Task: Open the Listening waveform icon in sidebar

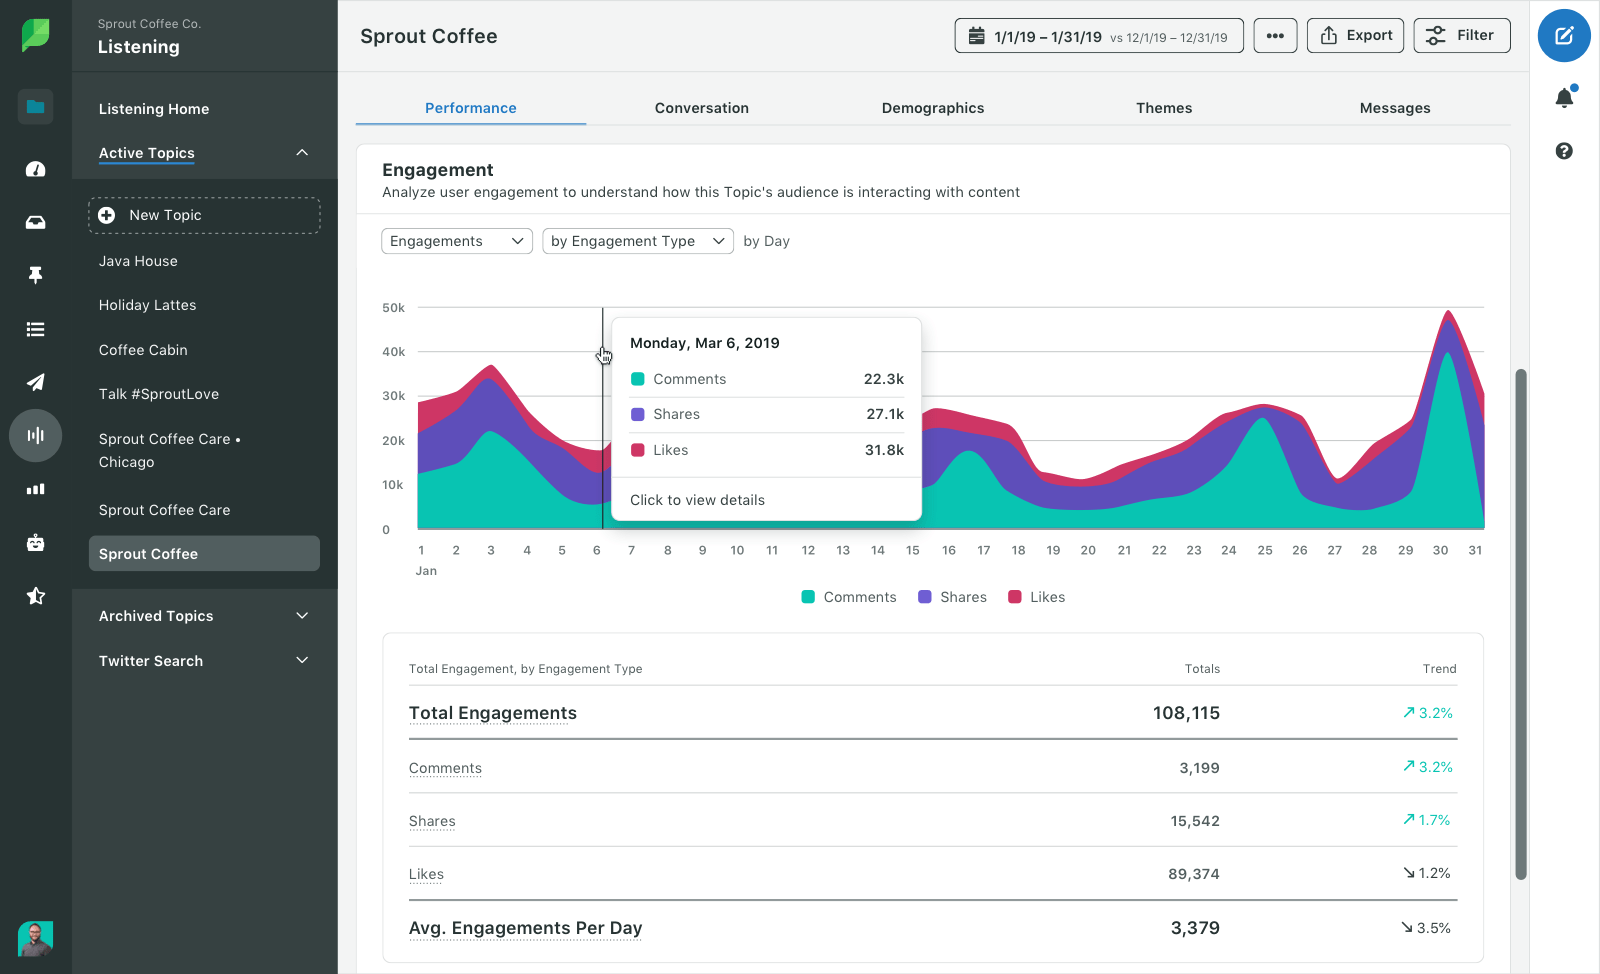Action: point(36,435)
